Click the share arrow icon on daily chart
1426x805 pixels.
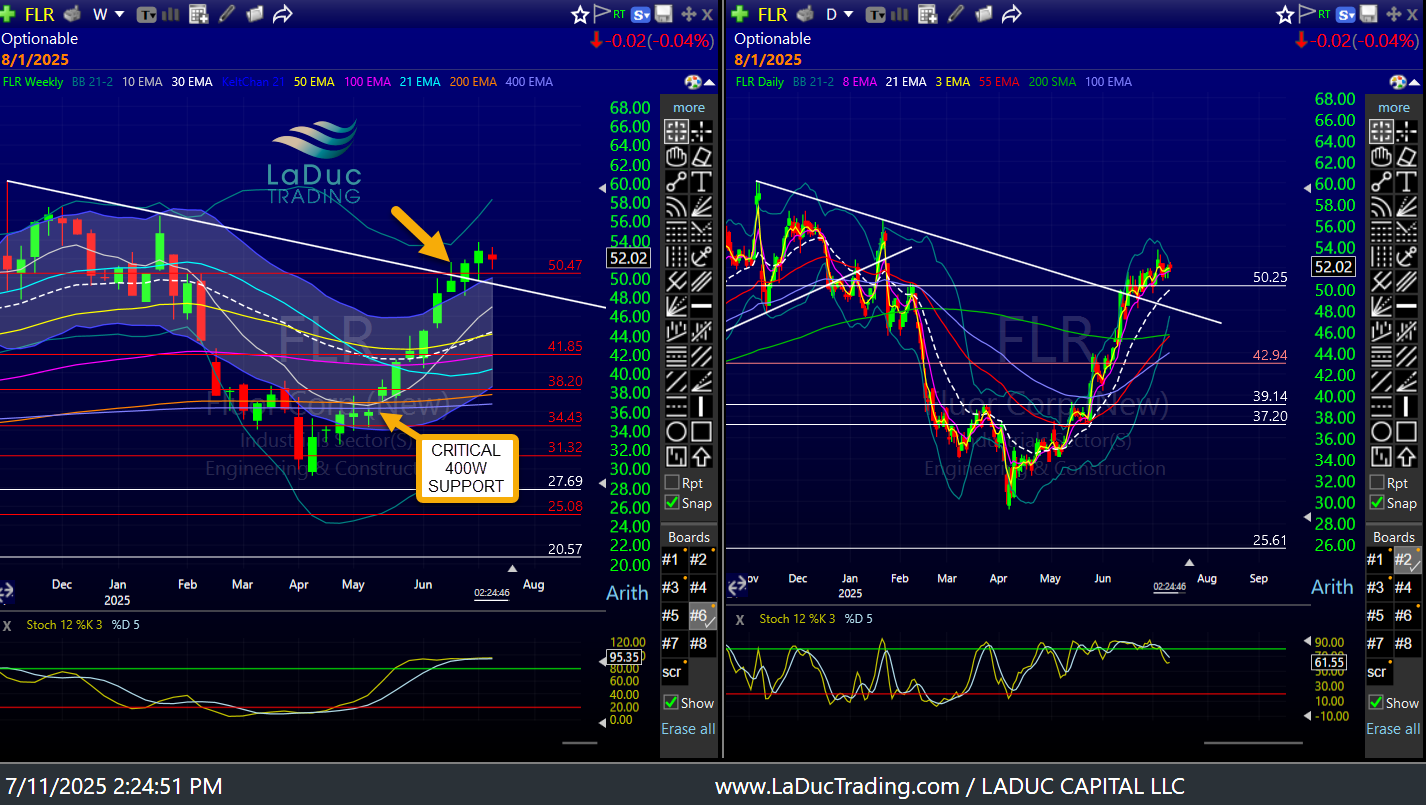[1011, 14]
